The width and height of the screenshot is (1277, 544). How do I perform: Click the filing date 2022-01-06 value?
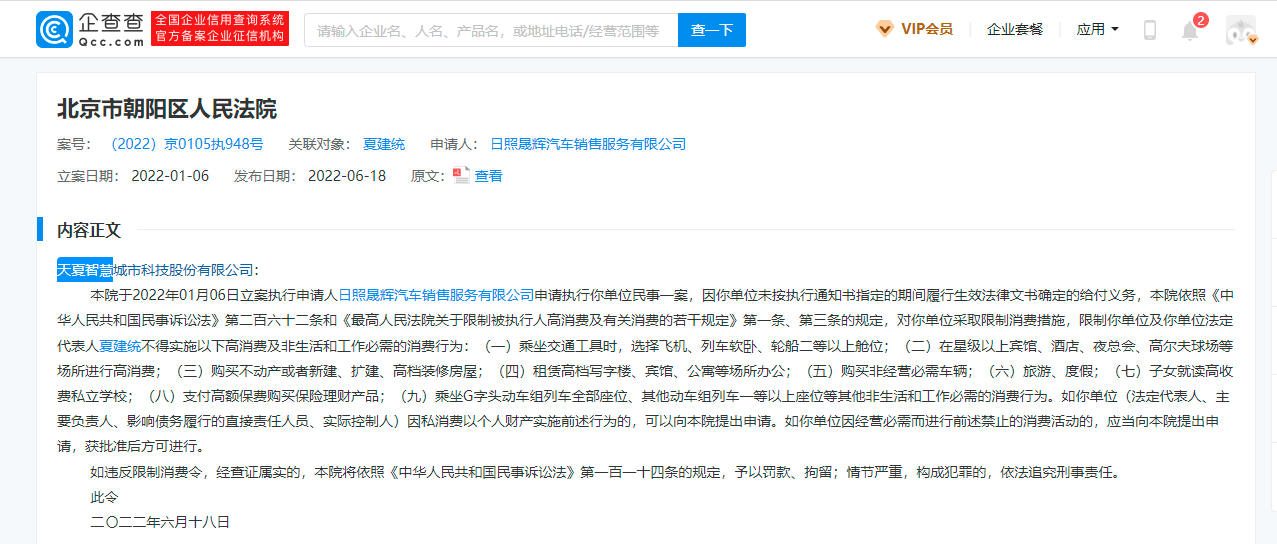tap(170, 176)
